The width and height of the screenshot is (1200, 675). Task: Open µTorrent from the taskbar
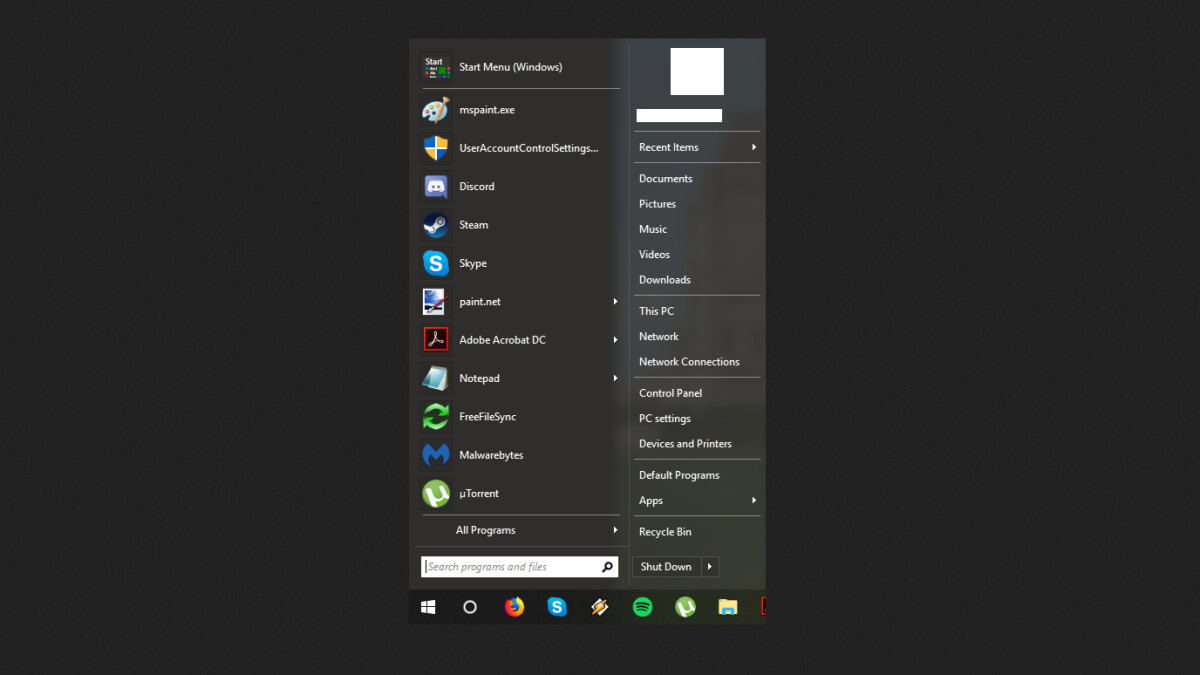click(x=685, y=607)
